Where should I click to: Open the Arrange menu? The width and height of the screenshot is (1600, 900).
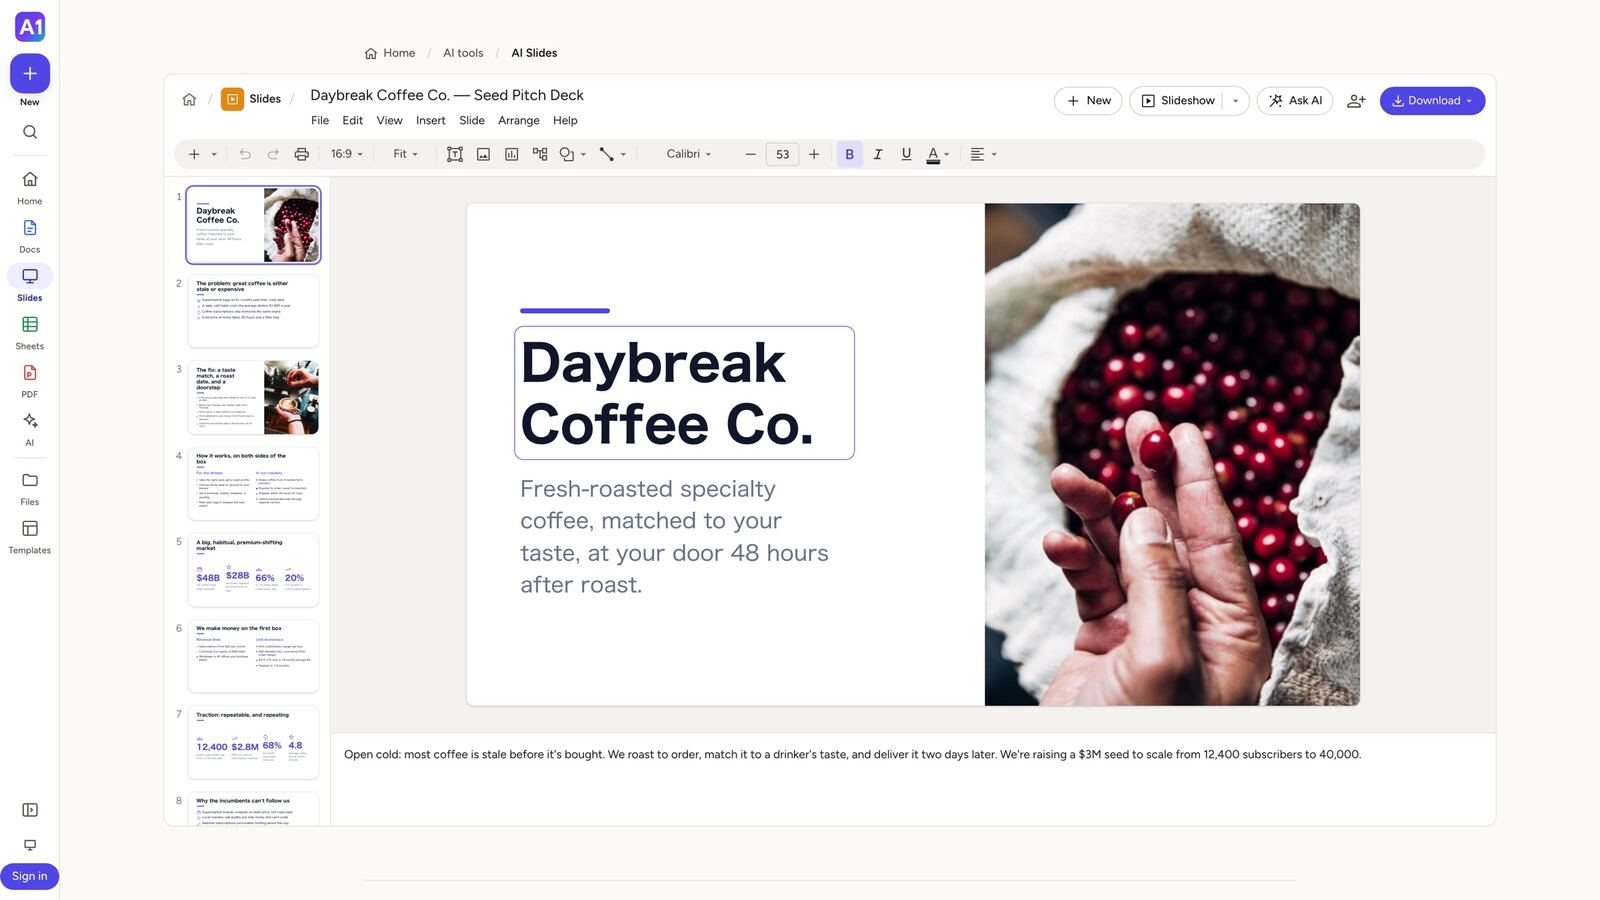[519, 120]
